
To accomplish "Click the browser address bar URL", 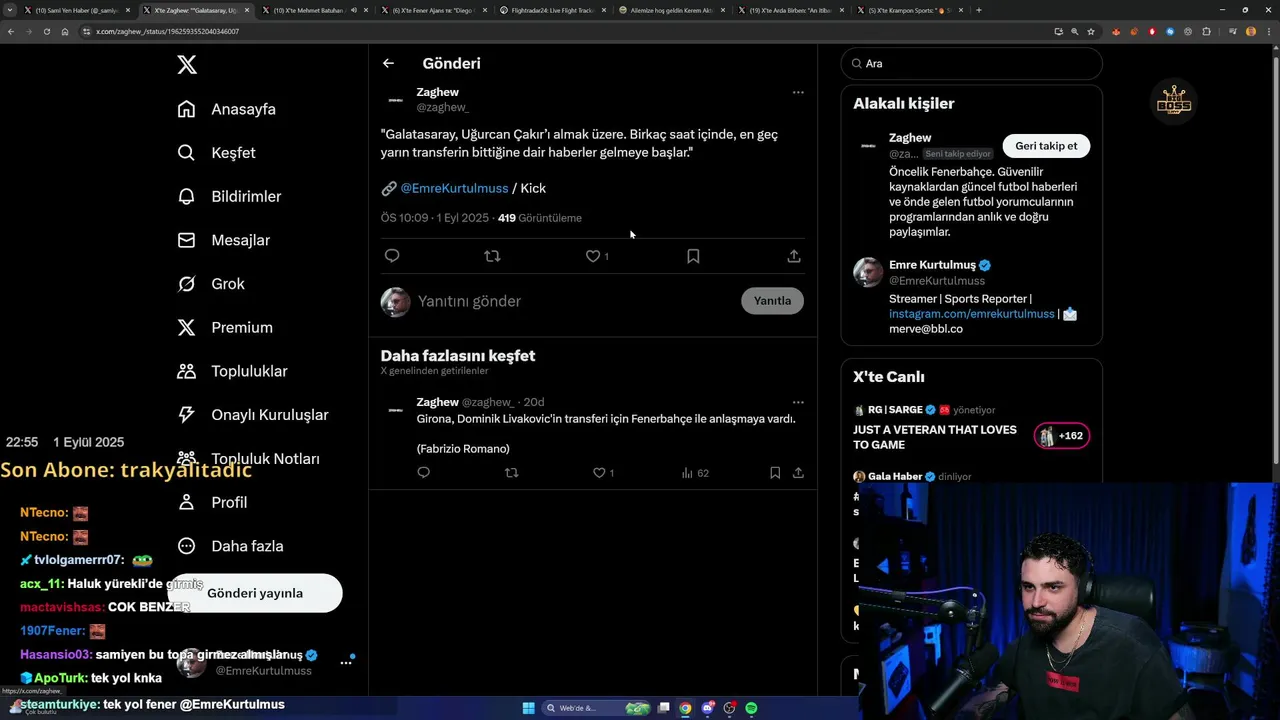I will (167, 31).
